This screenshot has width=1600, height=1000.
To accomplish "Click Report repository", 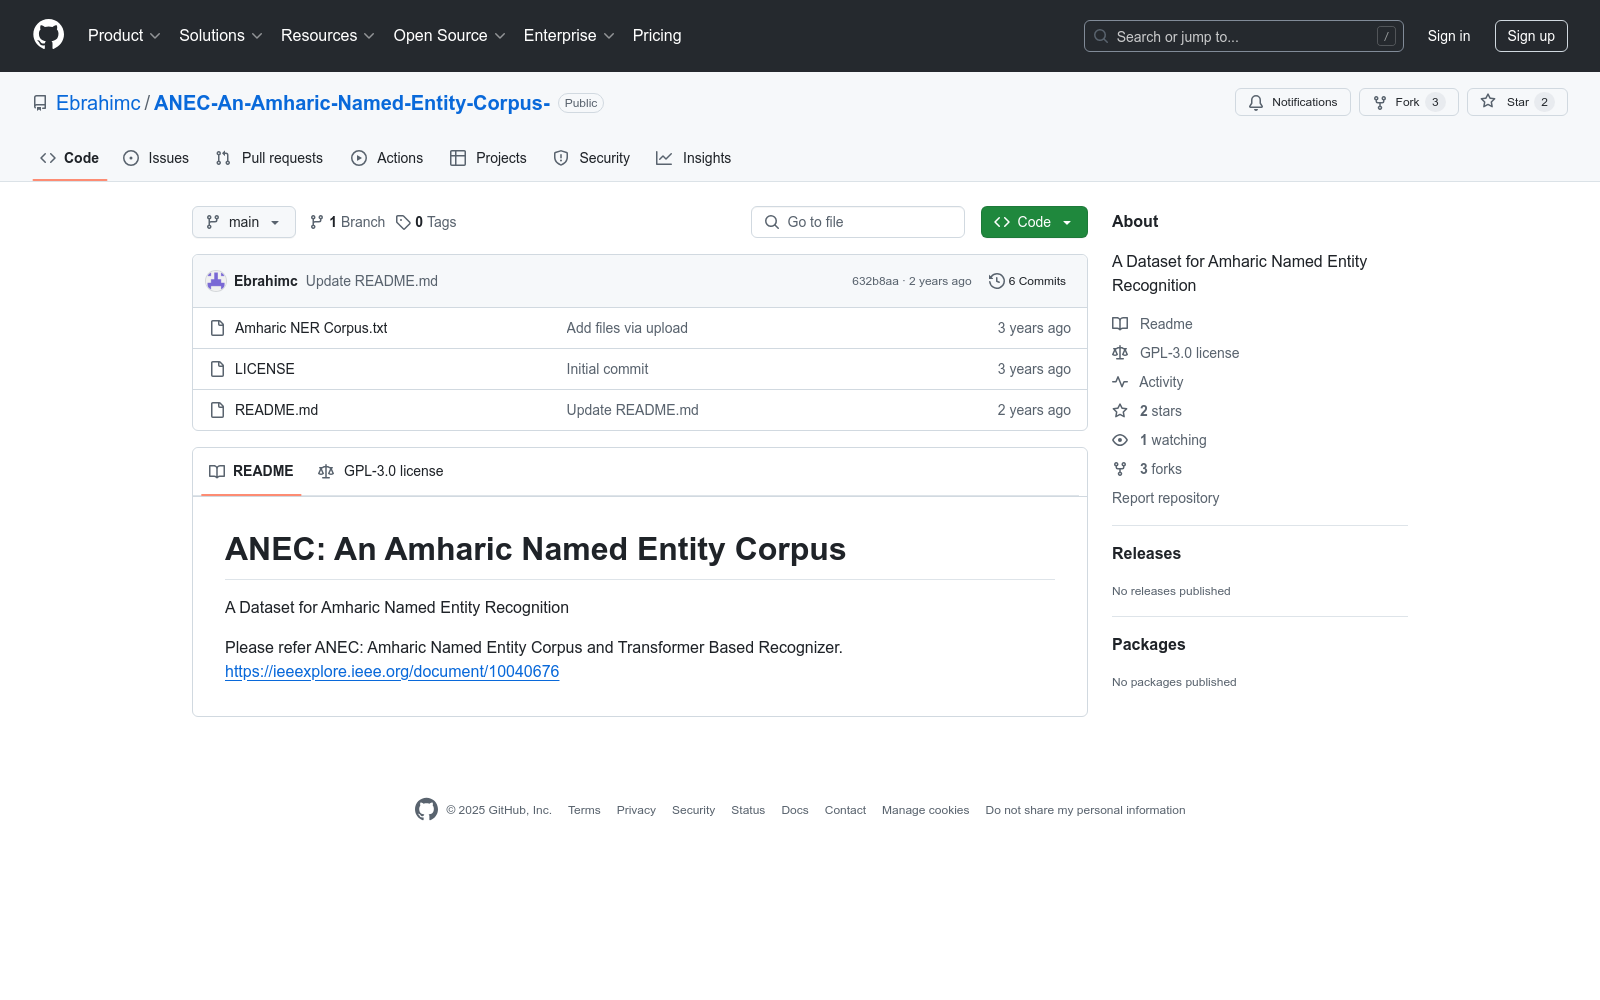I will [x=1165, y=498].
